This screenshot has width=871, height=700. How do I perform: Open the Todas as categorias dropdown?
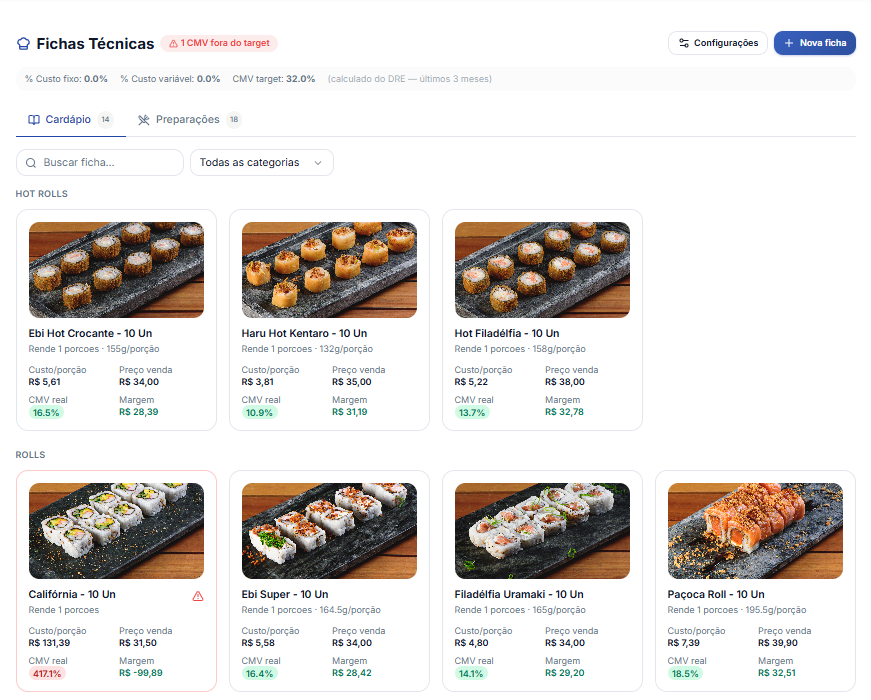(x=262, y=162)
